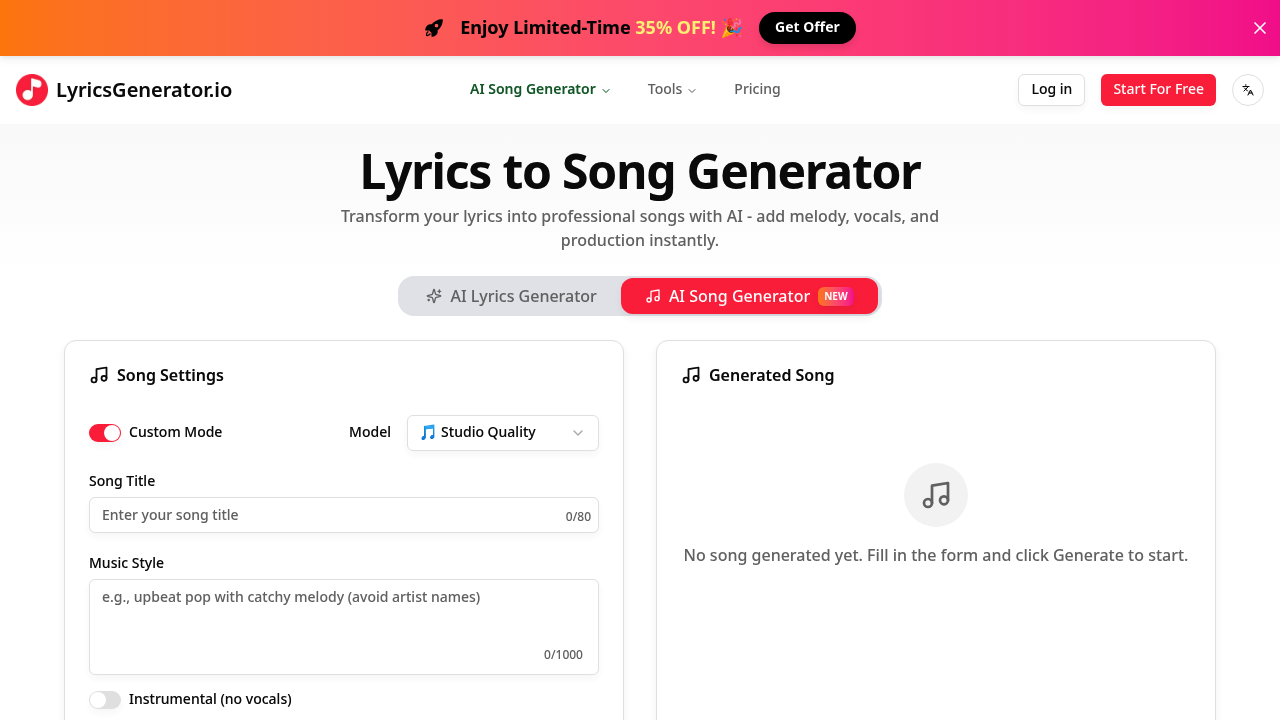Dismiss the 35% OFF promo banner

tap(1260, 28)
